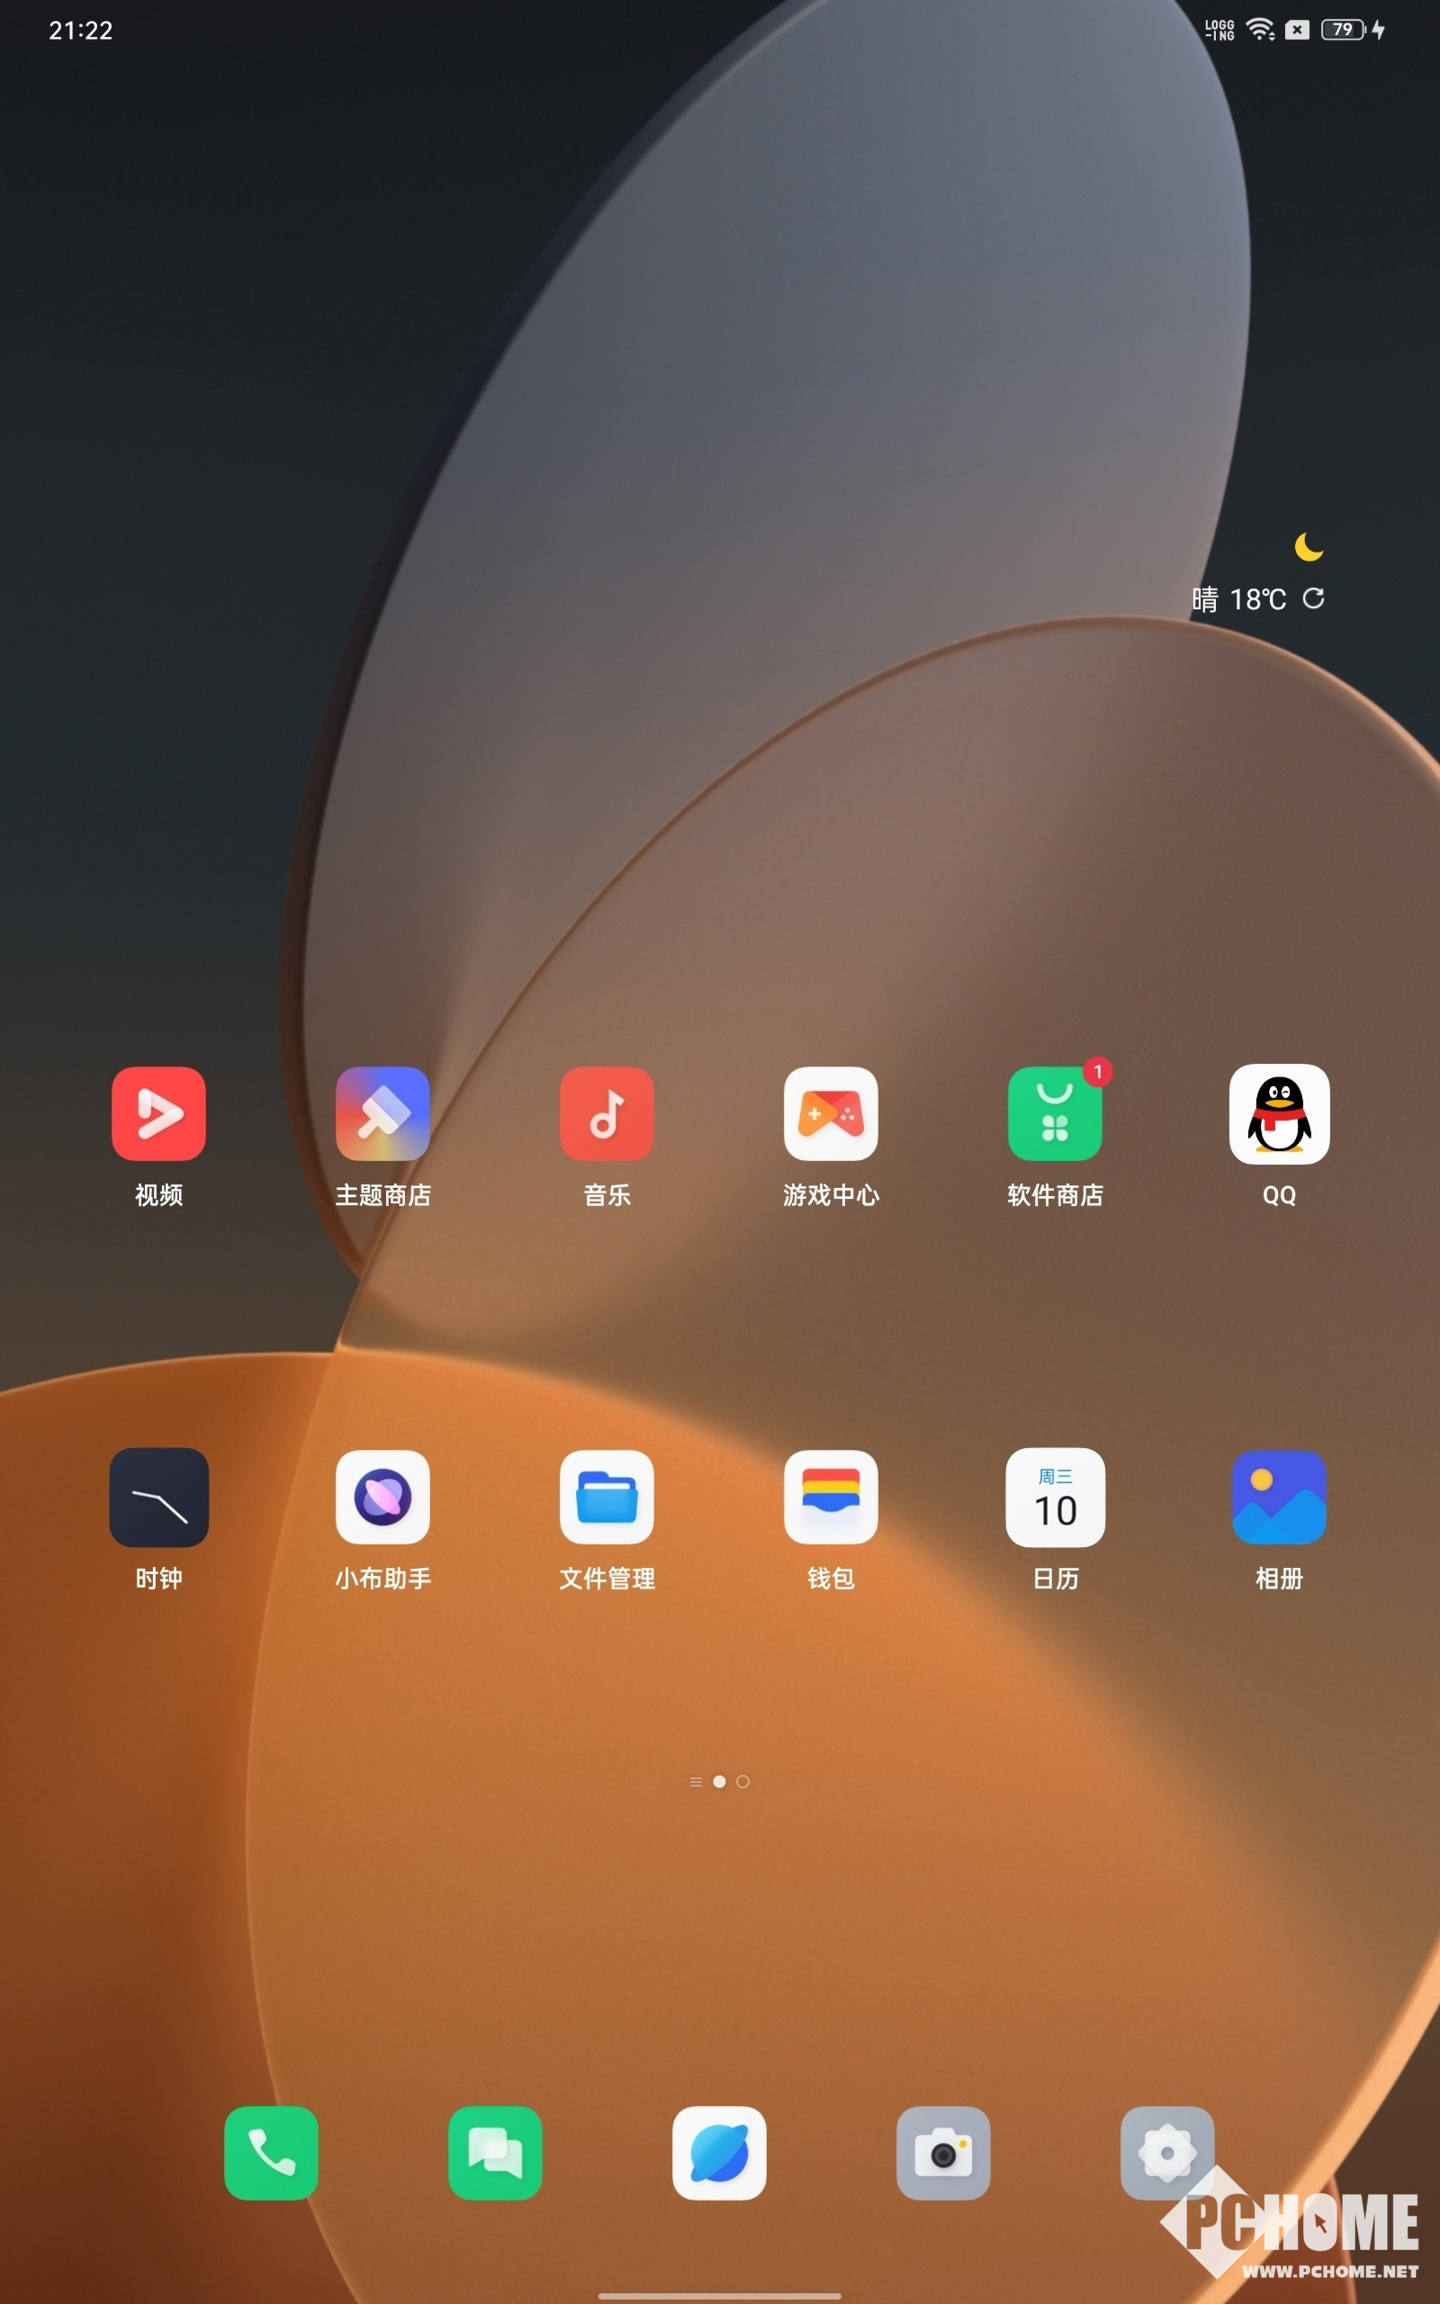Open the Messages dock icon
The image size is (1440, 2304).
point(495,2152)
